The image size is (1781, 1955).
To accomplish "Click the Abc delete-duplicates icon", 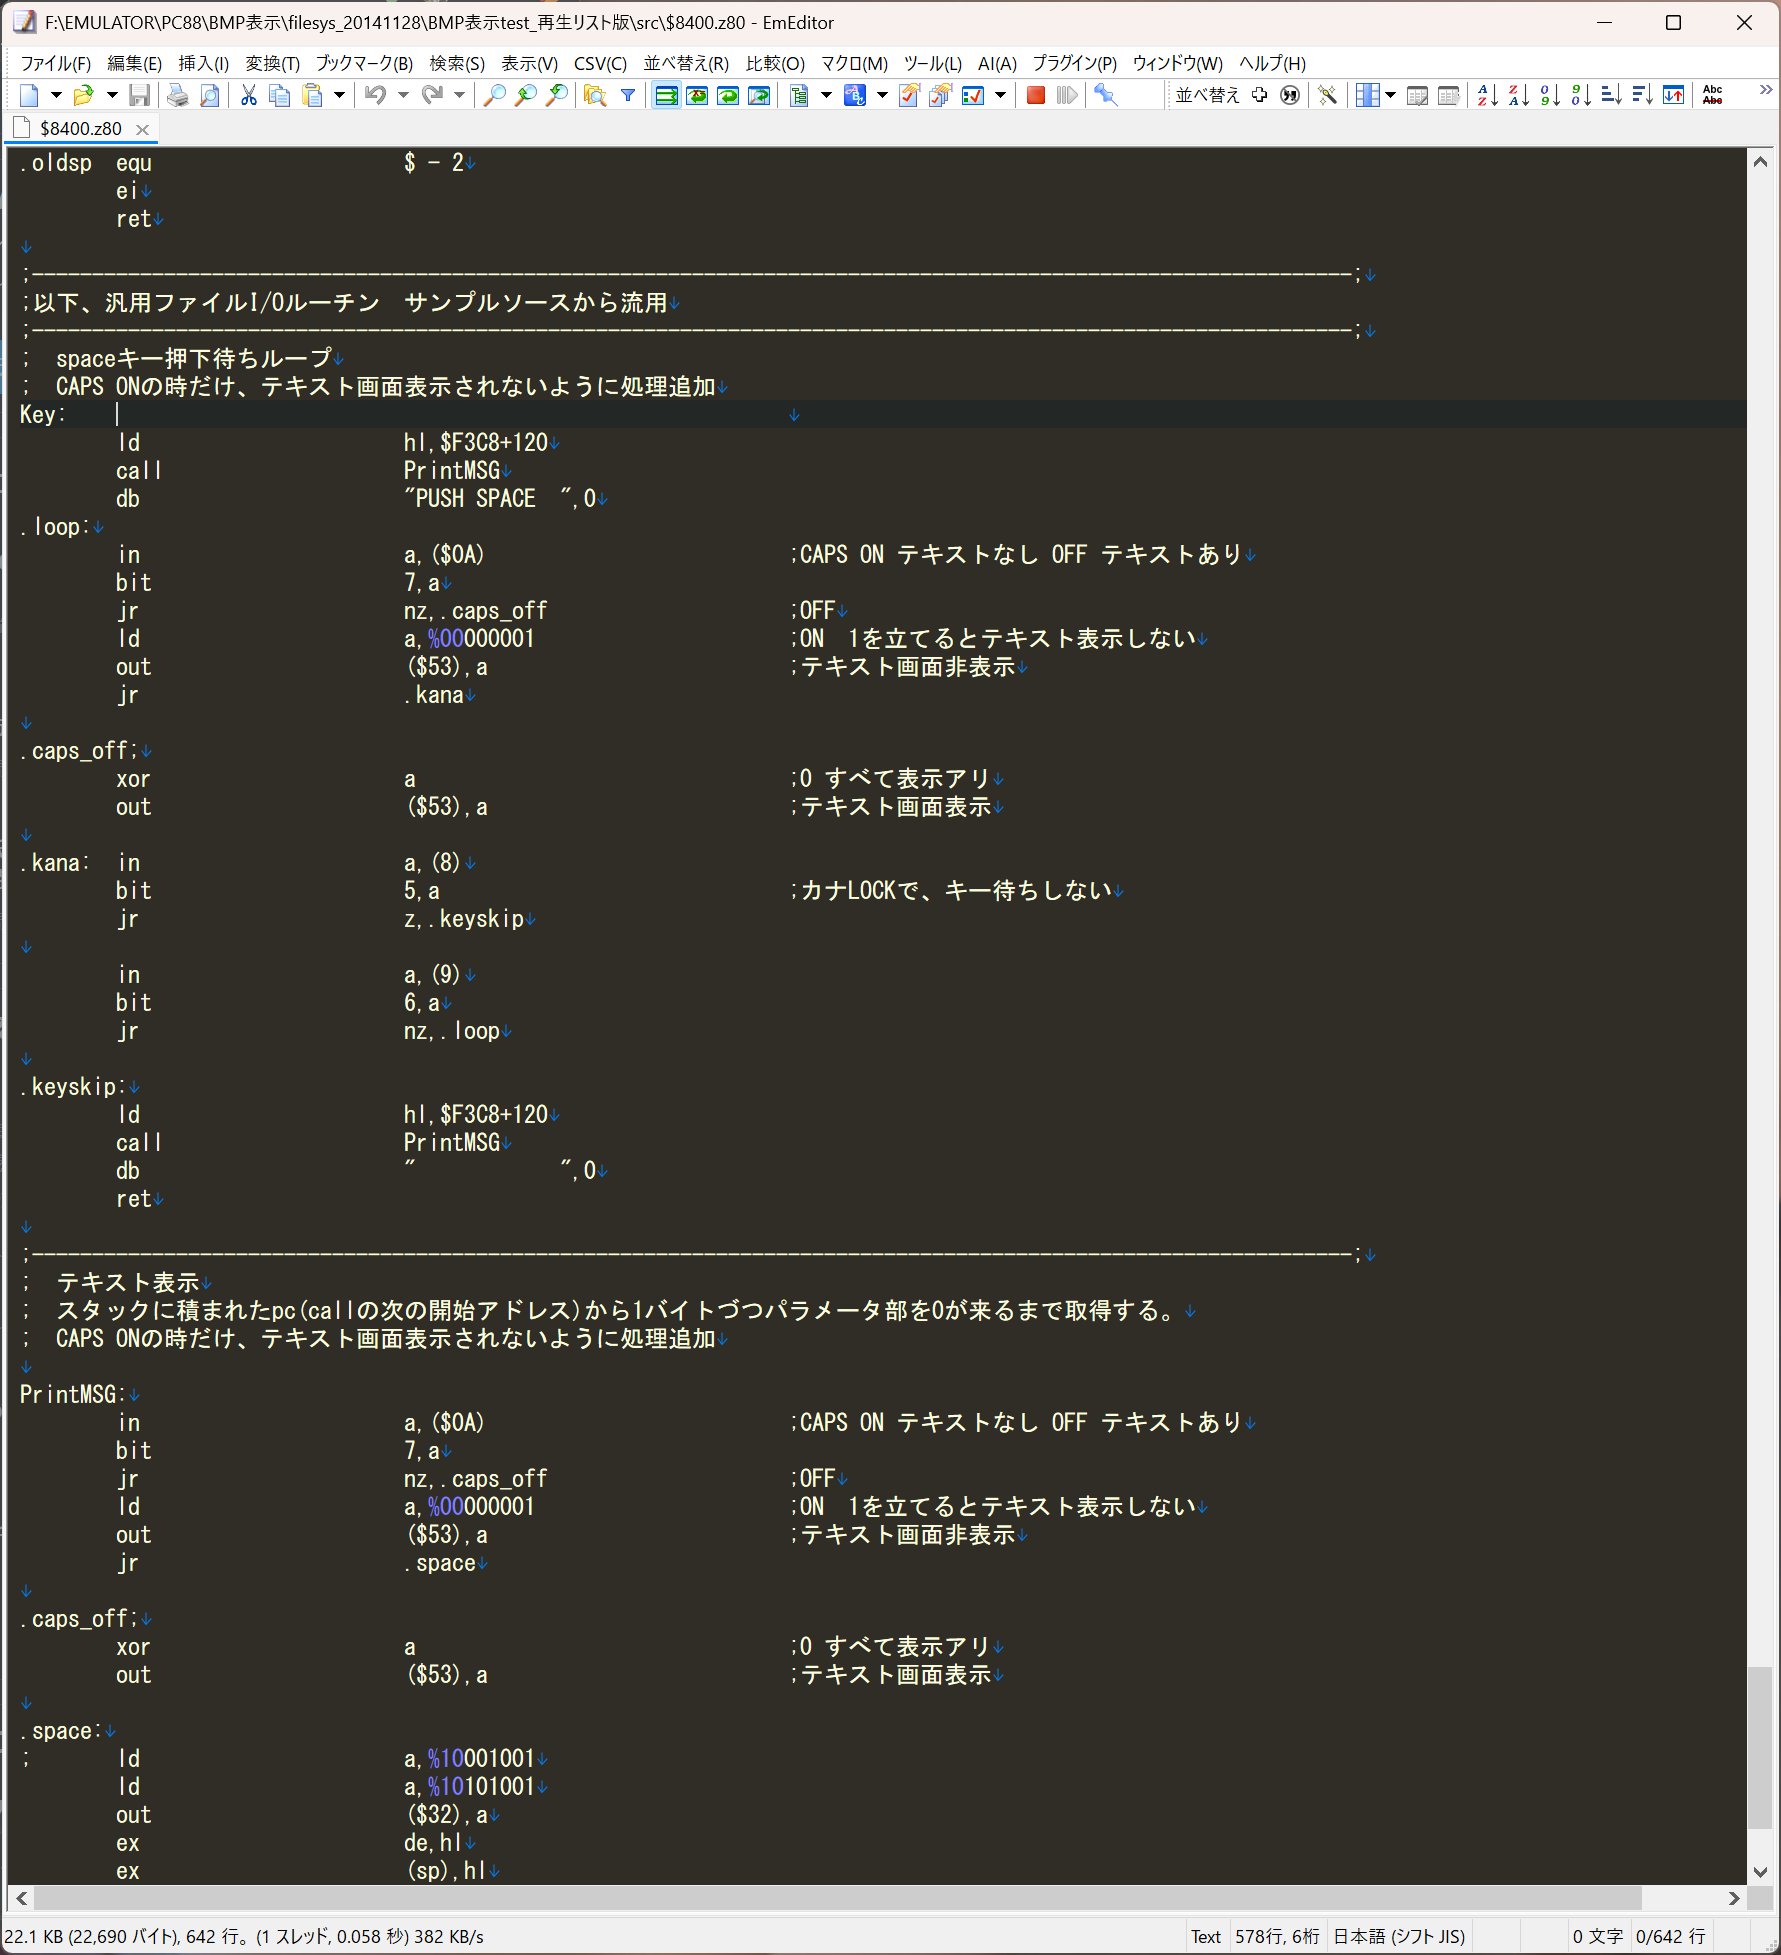I will click(1713, 95).
